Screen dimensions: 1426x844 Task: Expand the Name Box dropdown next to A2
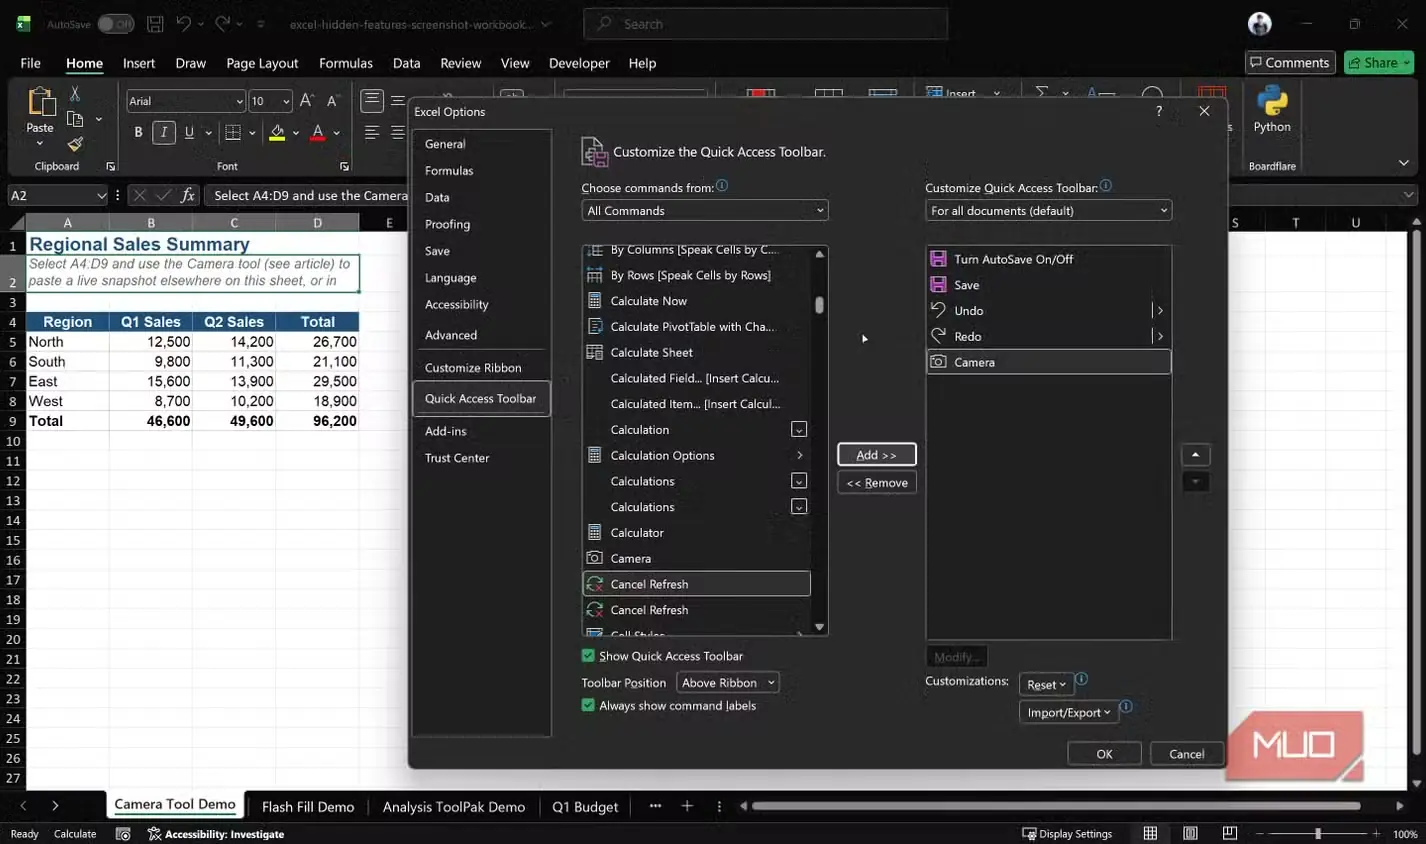coord(101,195)
